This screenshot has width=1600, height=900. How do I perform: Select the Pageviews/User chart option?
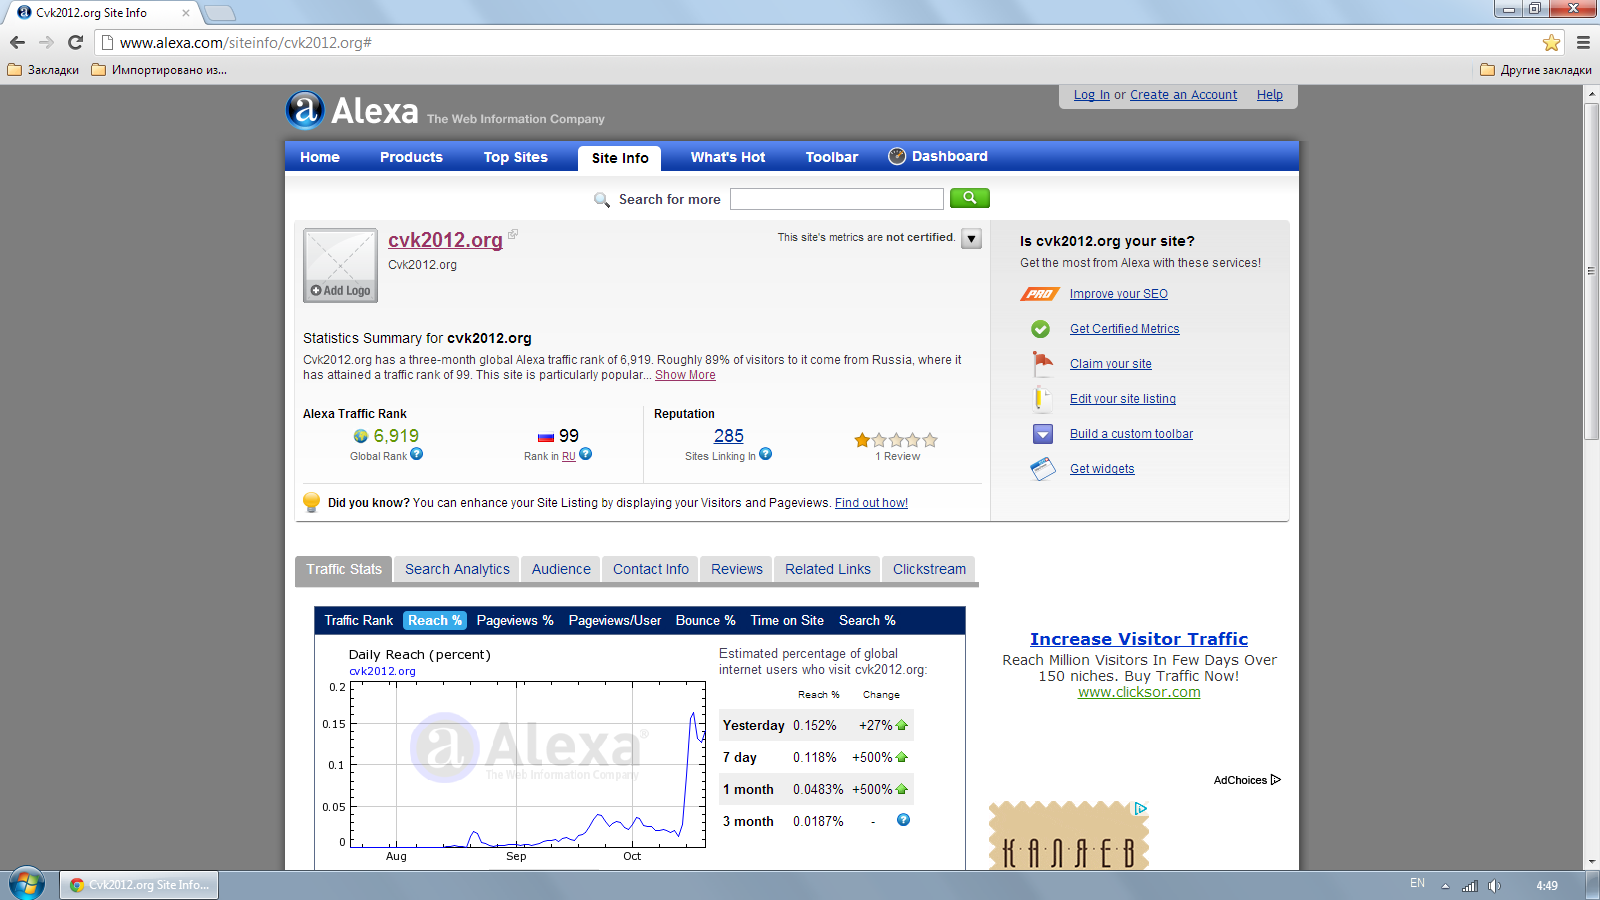(615, 620)
